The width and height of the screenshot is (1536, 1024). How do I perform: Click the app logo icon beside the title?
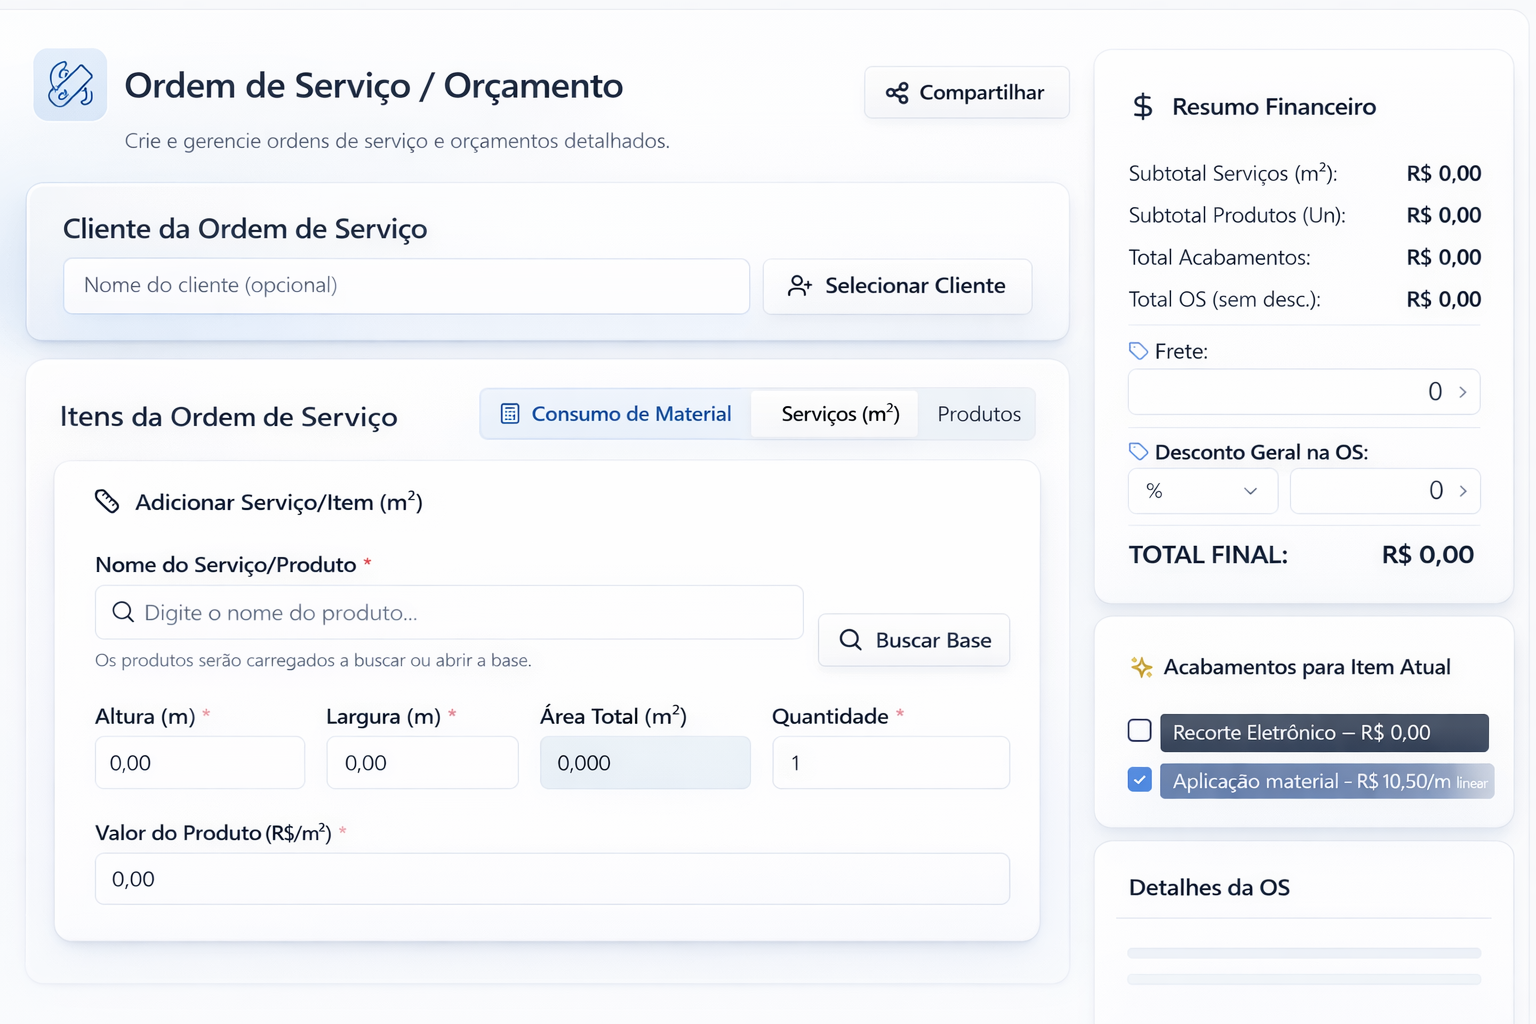70,85
